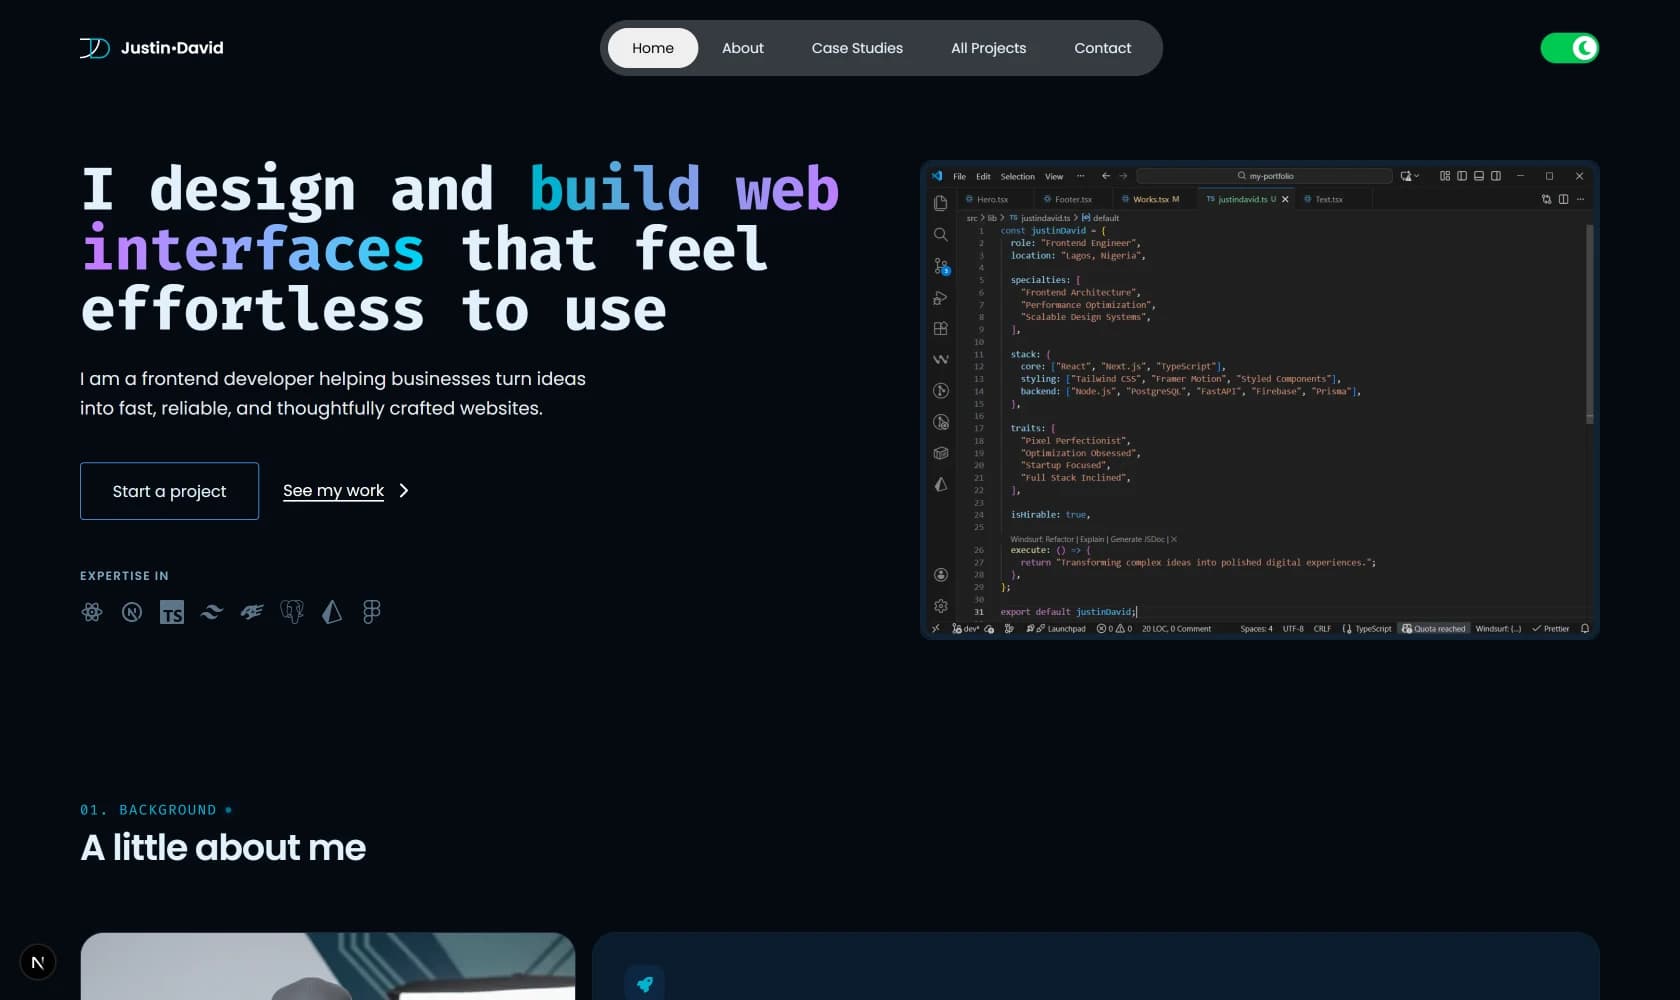Click the my-portfolio search box in the VS Code image
The image size is (1680, 1000).
pyautogui.click(x=1265, y=176)
